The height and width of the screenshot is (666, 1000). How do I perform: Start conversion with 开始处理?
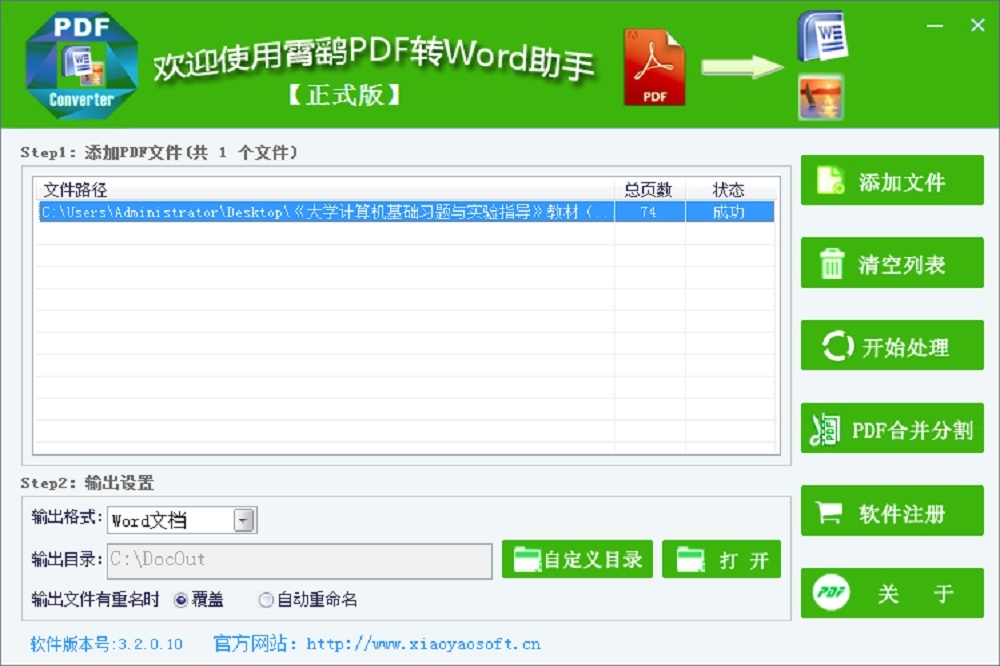pos(892,347)
